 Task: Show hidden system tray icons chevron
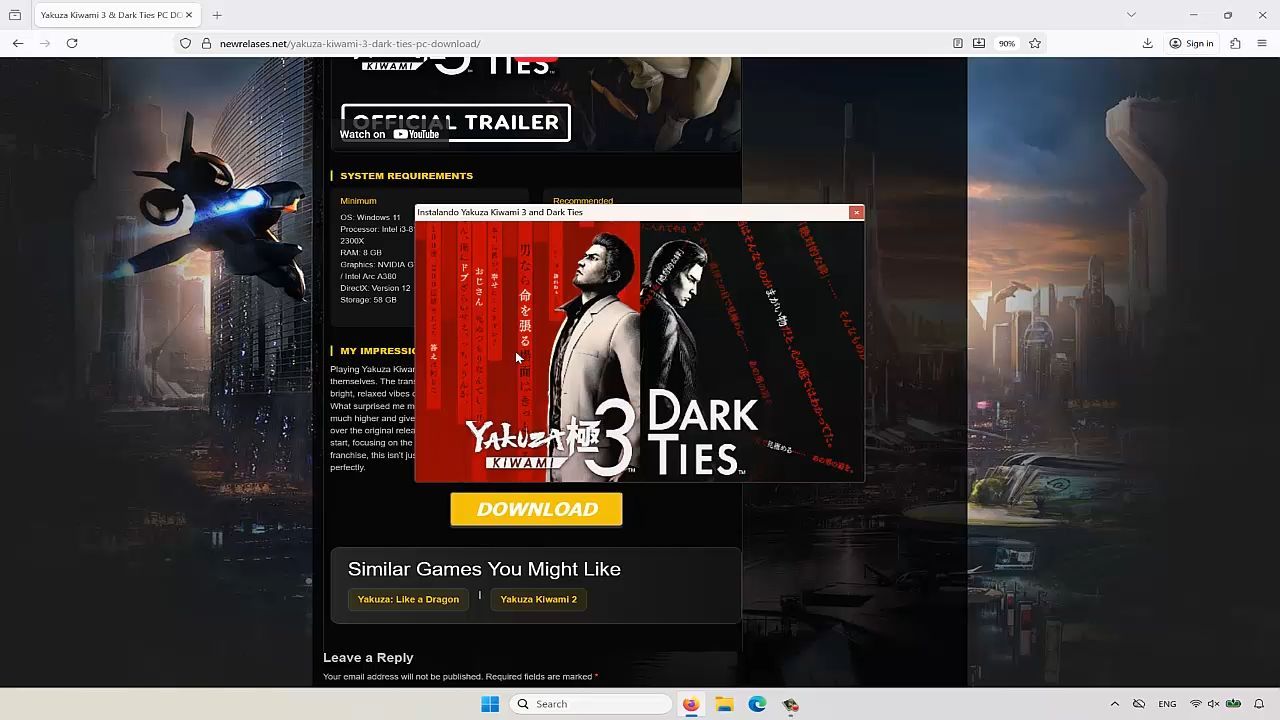[x=1114, y=704]
